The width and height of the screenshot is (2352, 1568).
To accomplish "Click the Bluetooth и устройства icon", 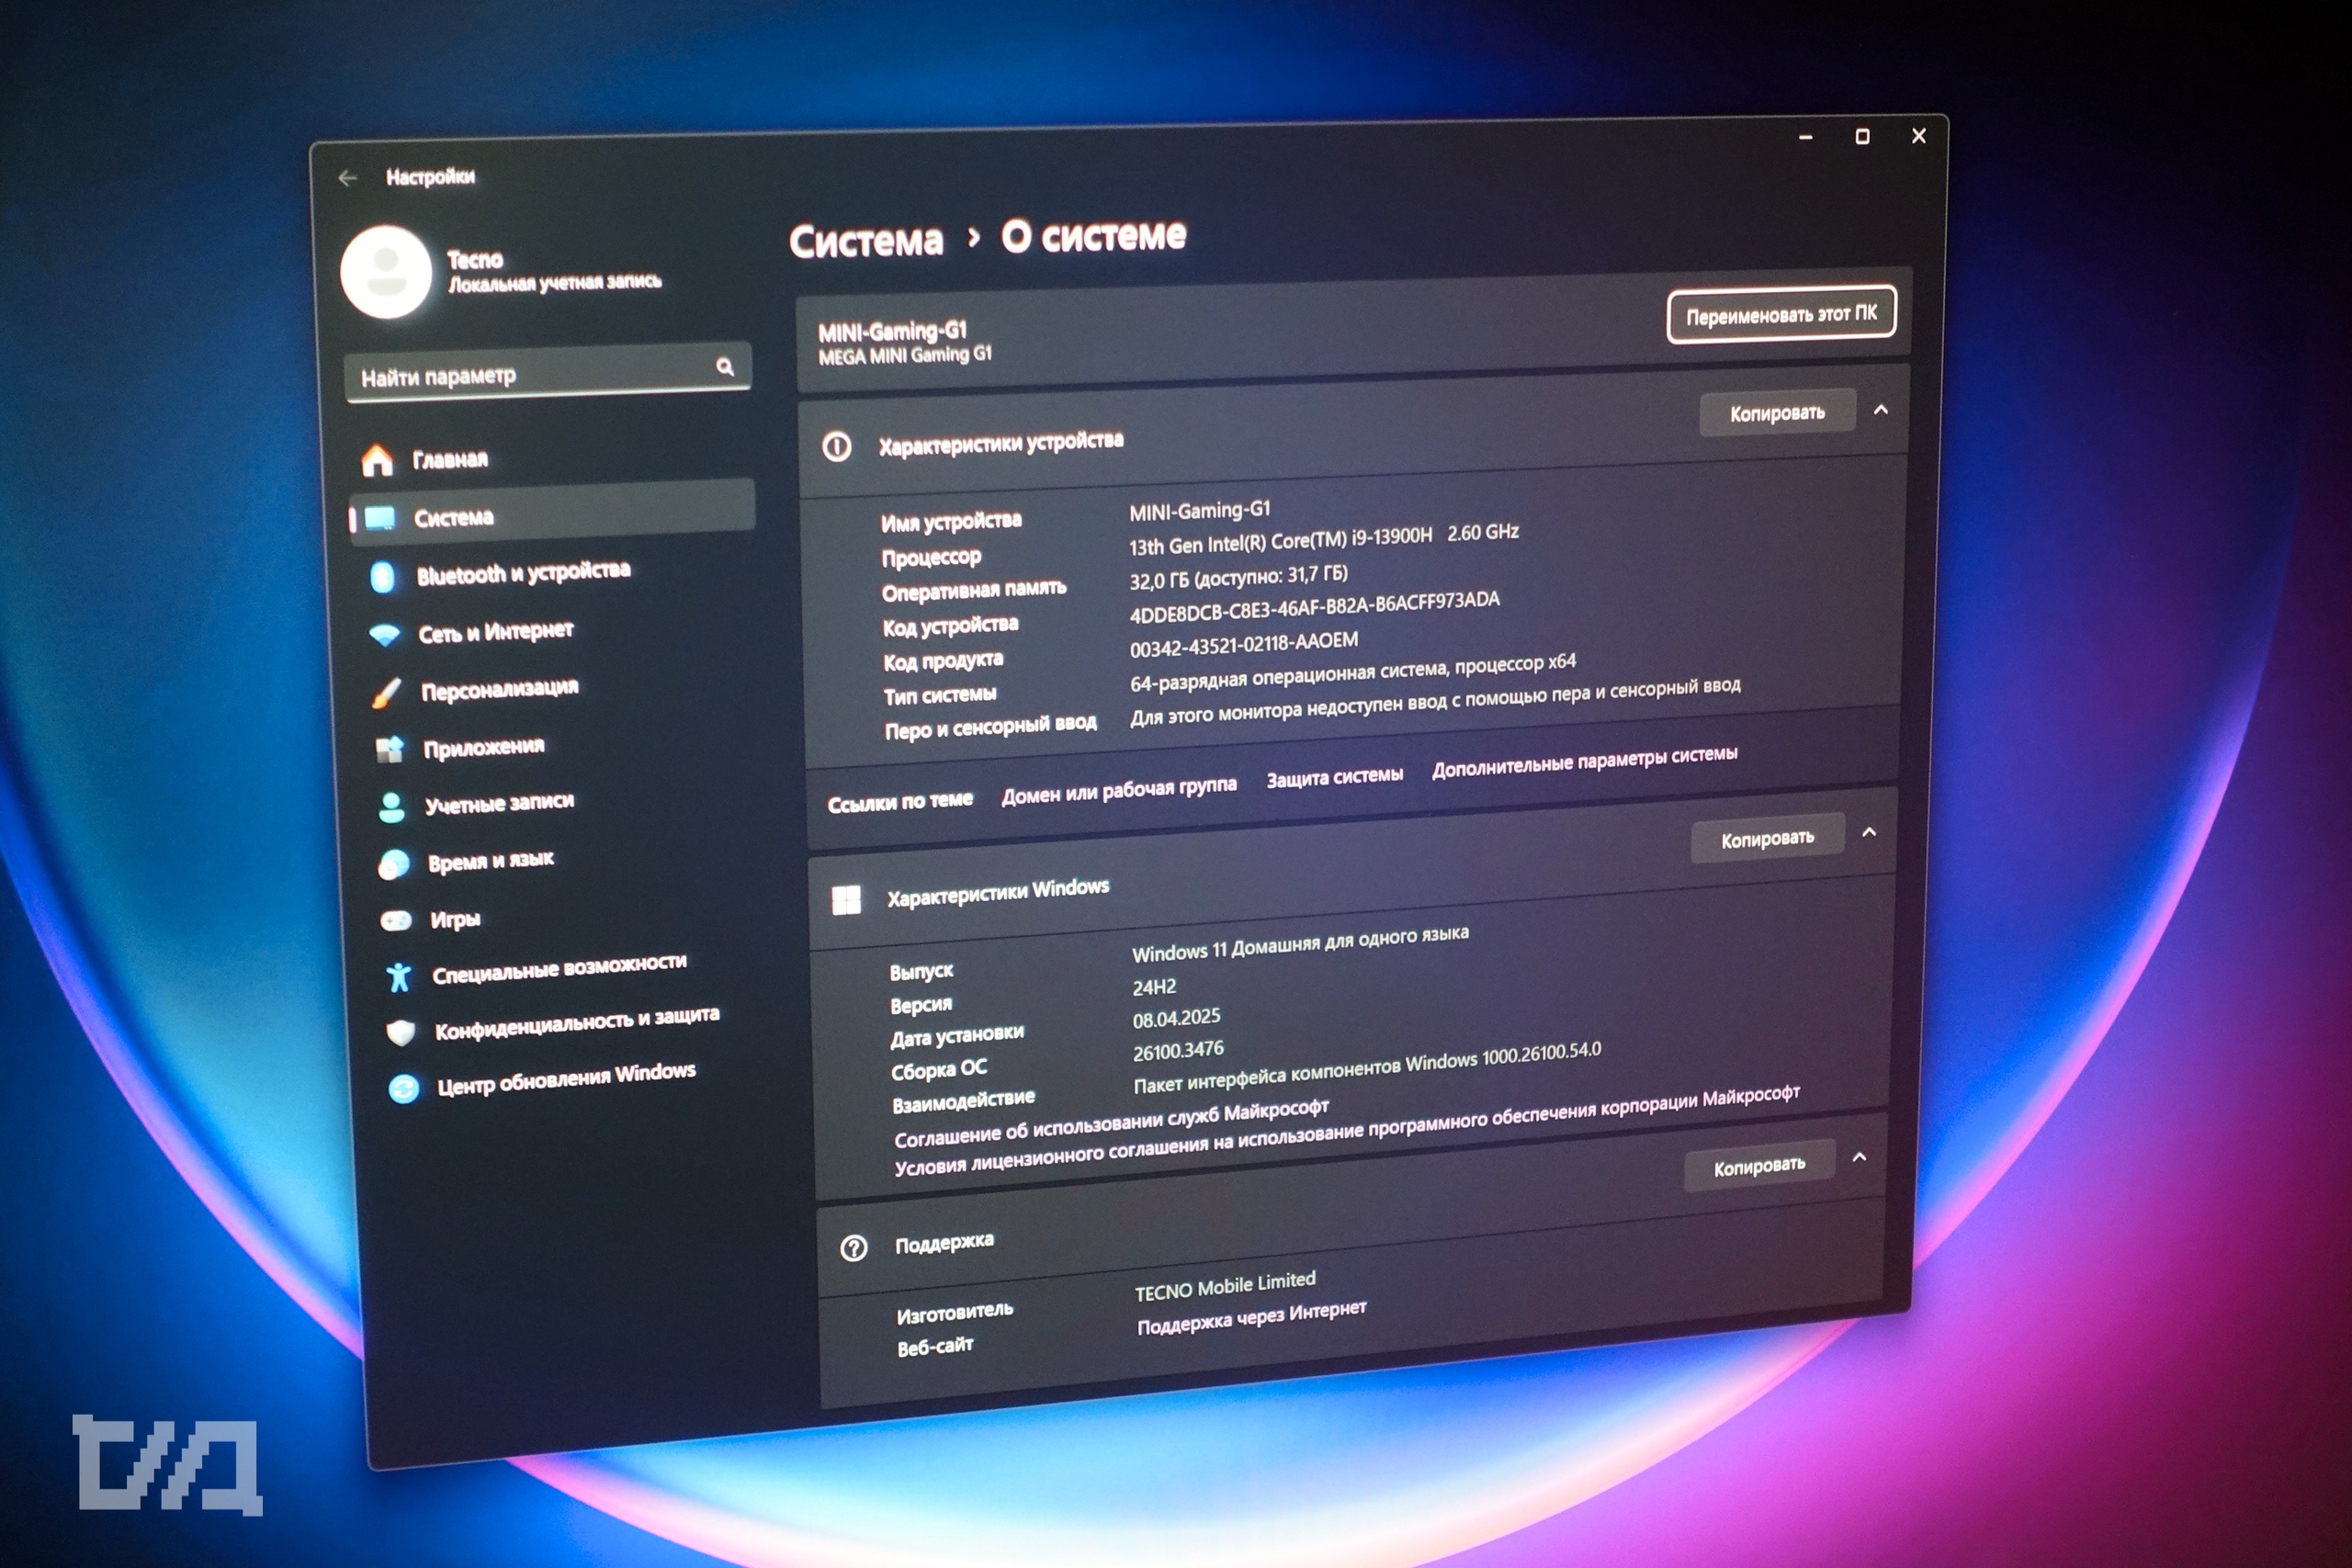I will [382, 576].
